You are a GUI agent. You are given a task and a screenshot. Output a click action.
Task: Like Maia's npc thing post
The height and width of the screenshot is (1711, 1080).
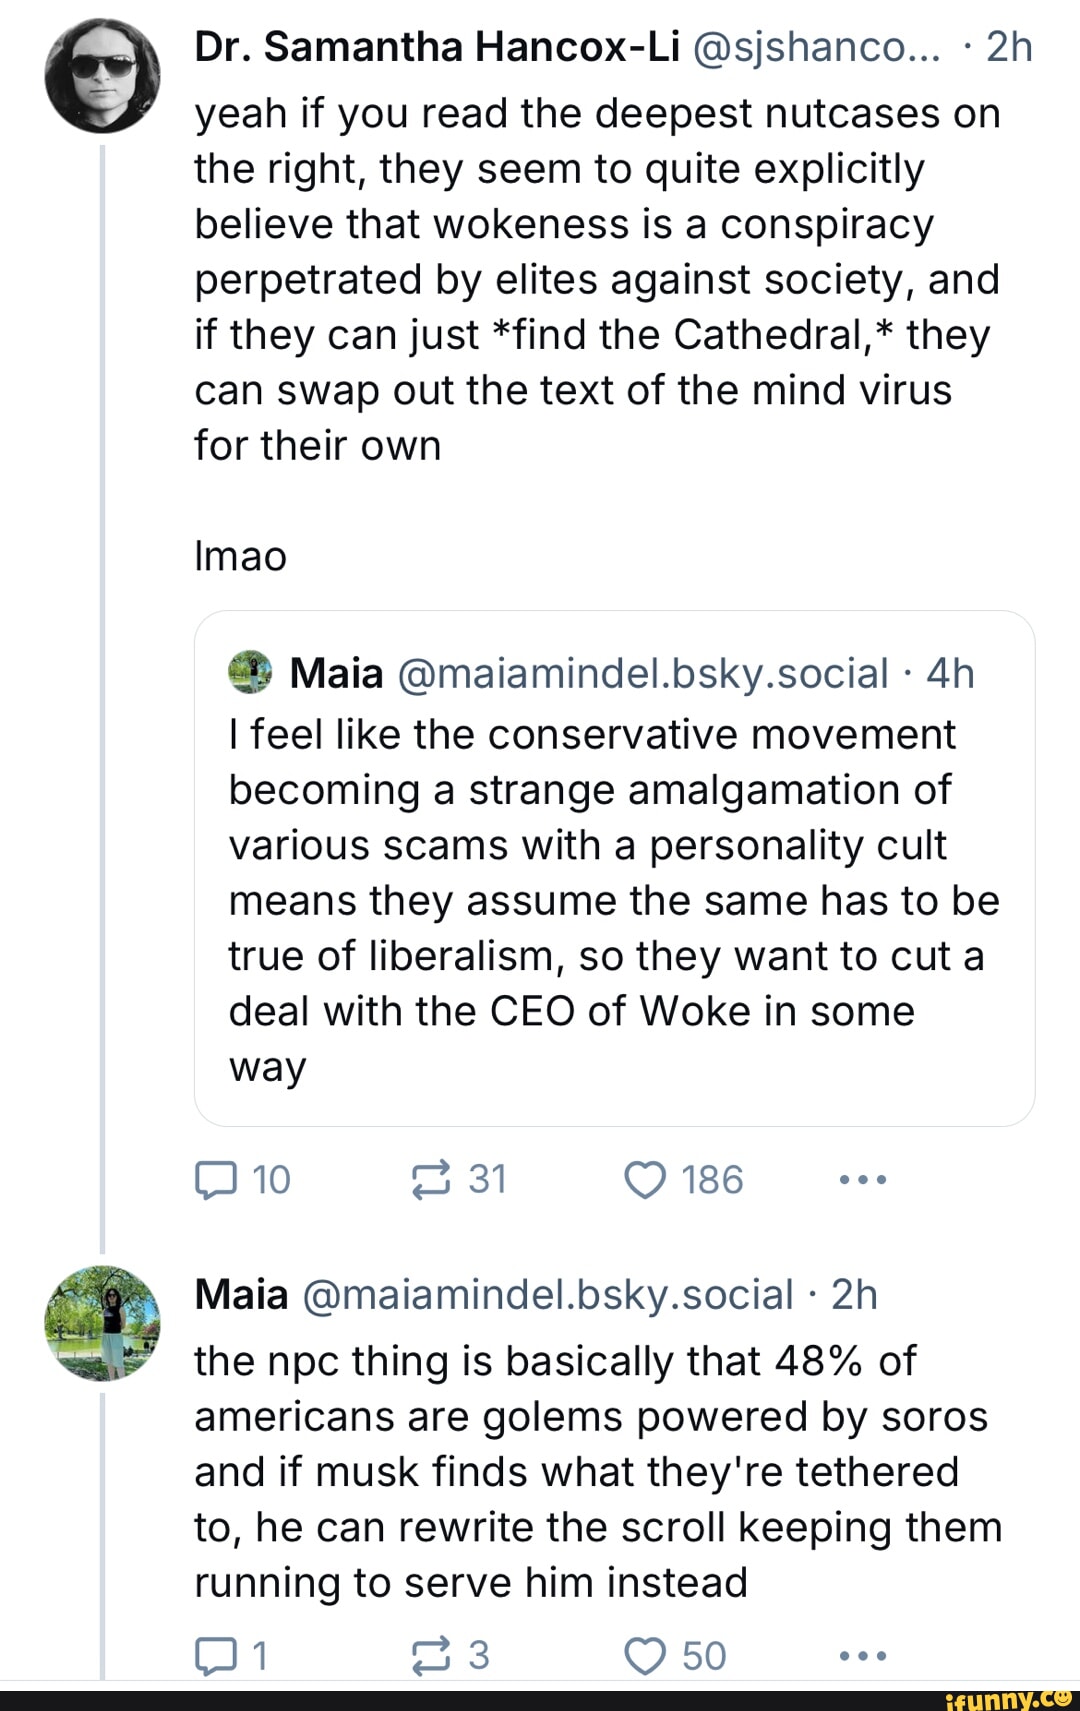(645, 1656)
